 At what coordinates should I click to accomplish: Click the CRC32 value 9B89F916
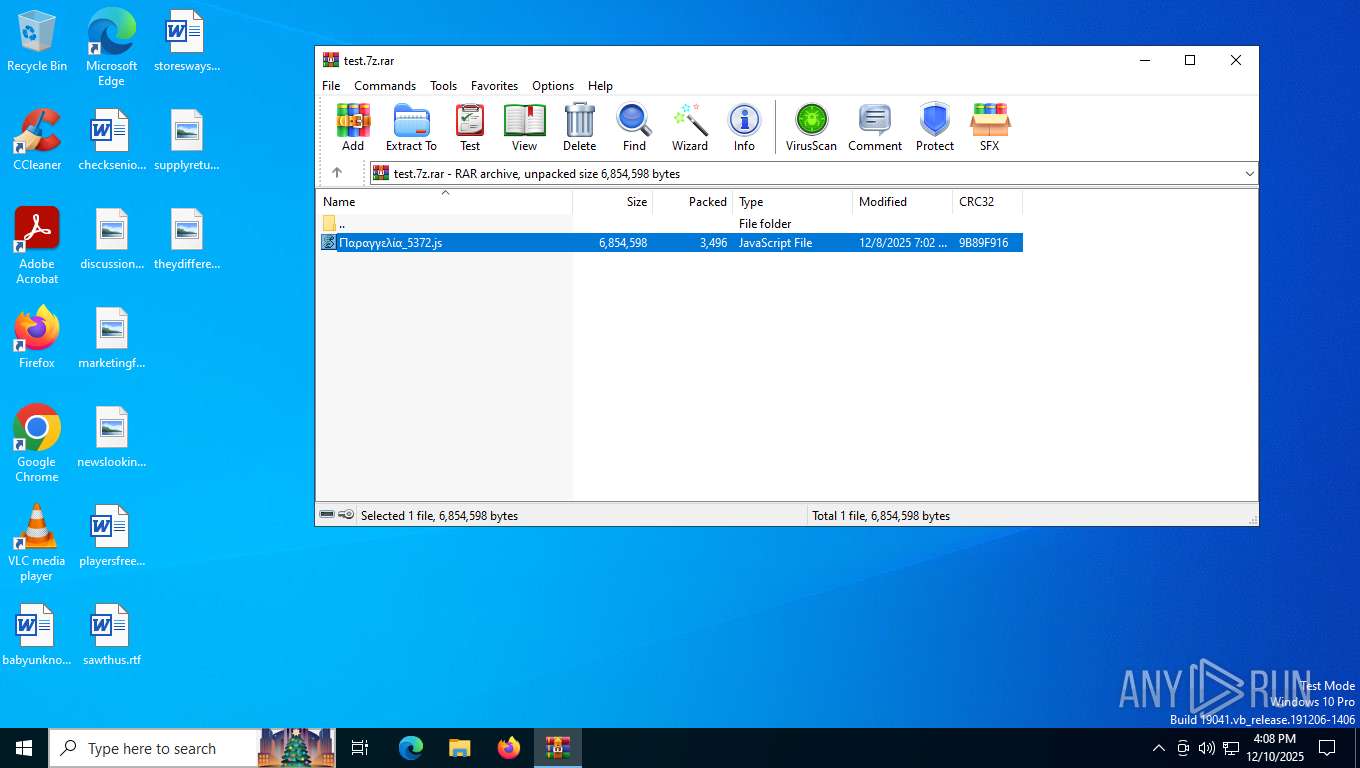pyautogui.click(x=983, y=243)
